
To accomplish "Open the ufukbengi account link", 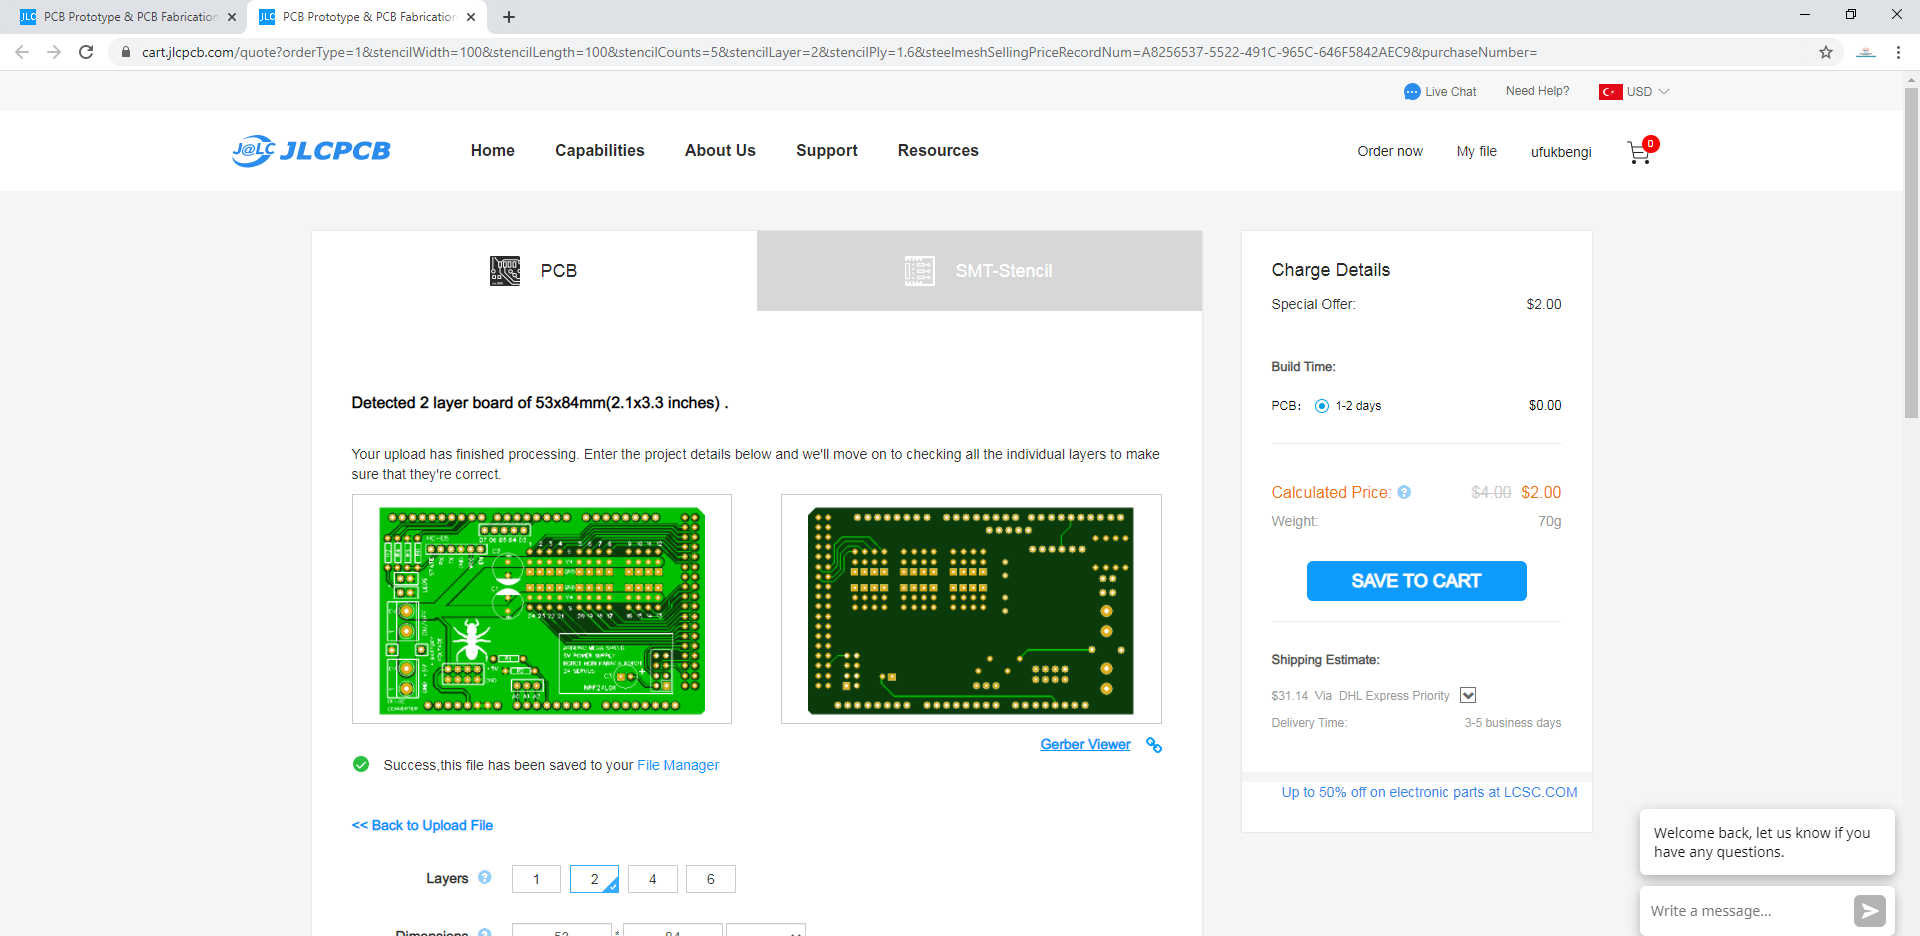I will tap(1561, 152).
